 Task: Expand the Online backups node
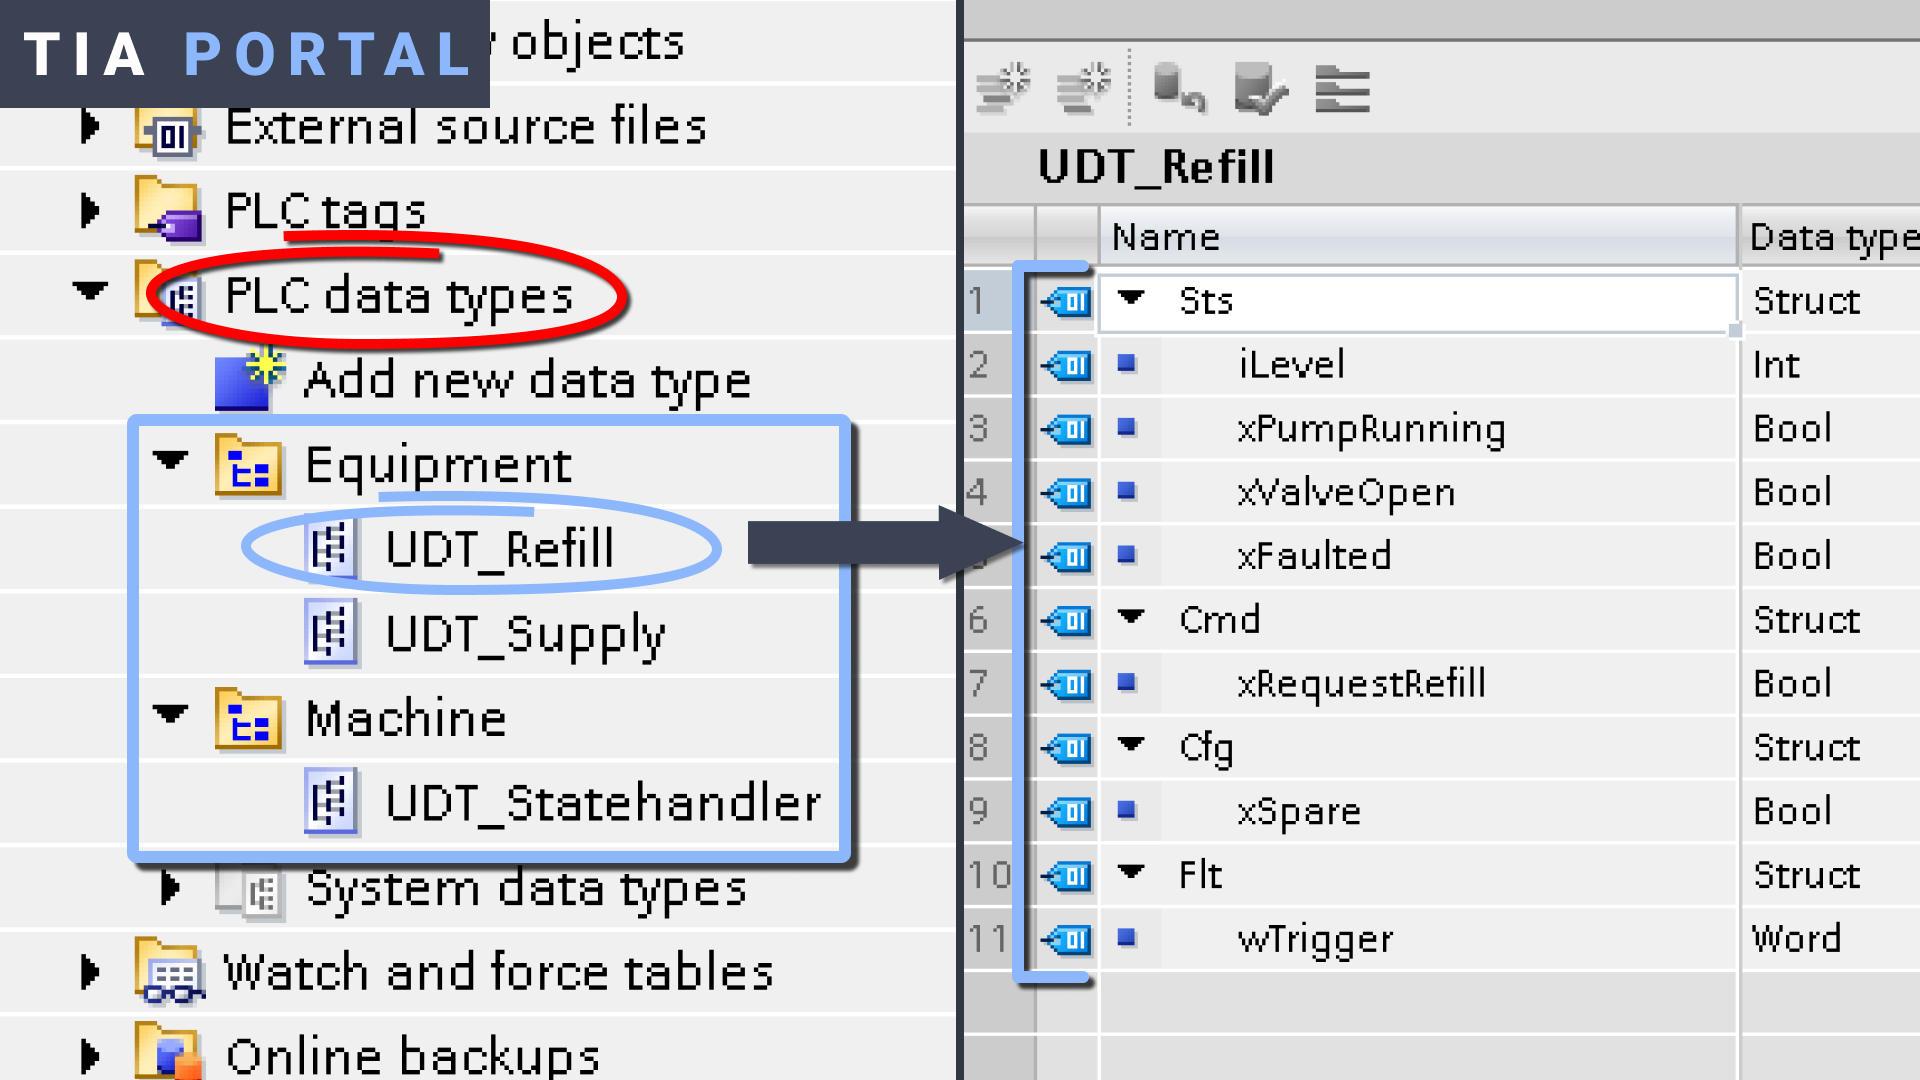(x=90, y=1056)
